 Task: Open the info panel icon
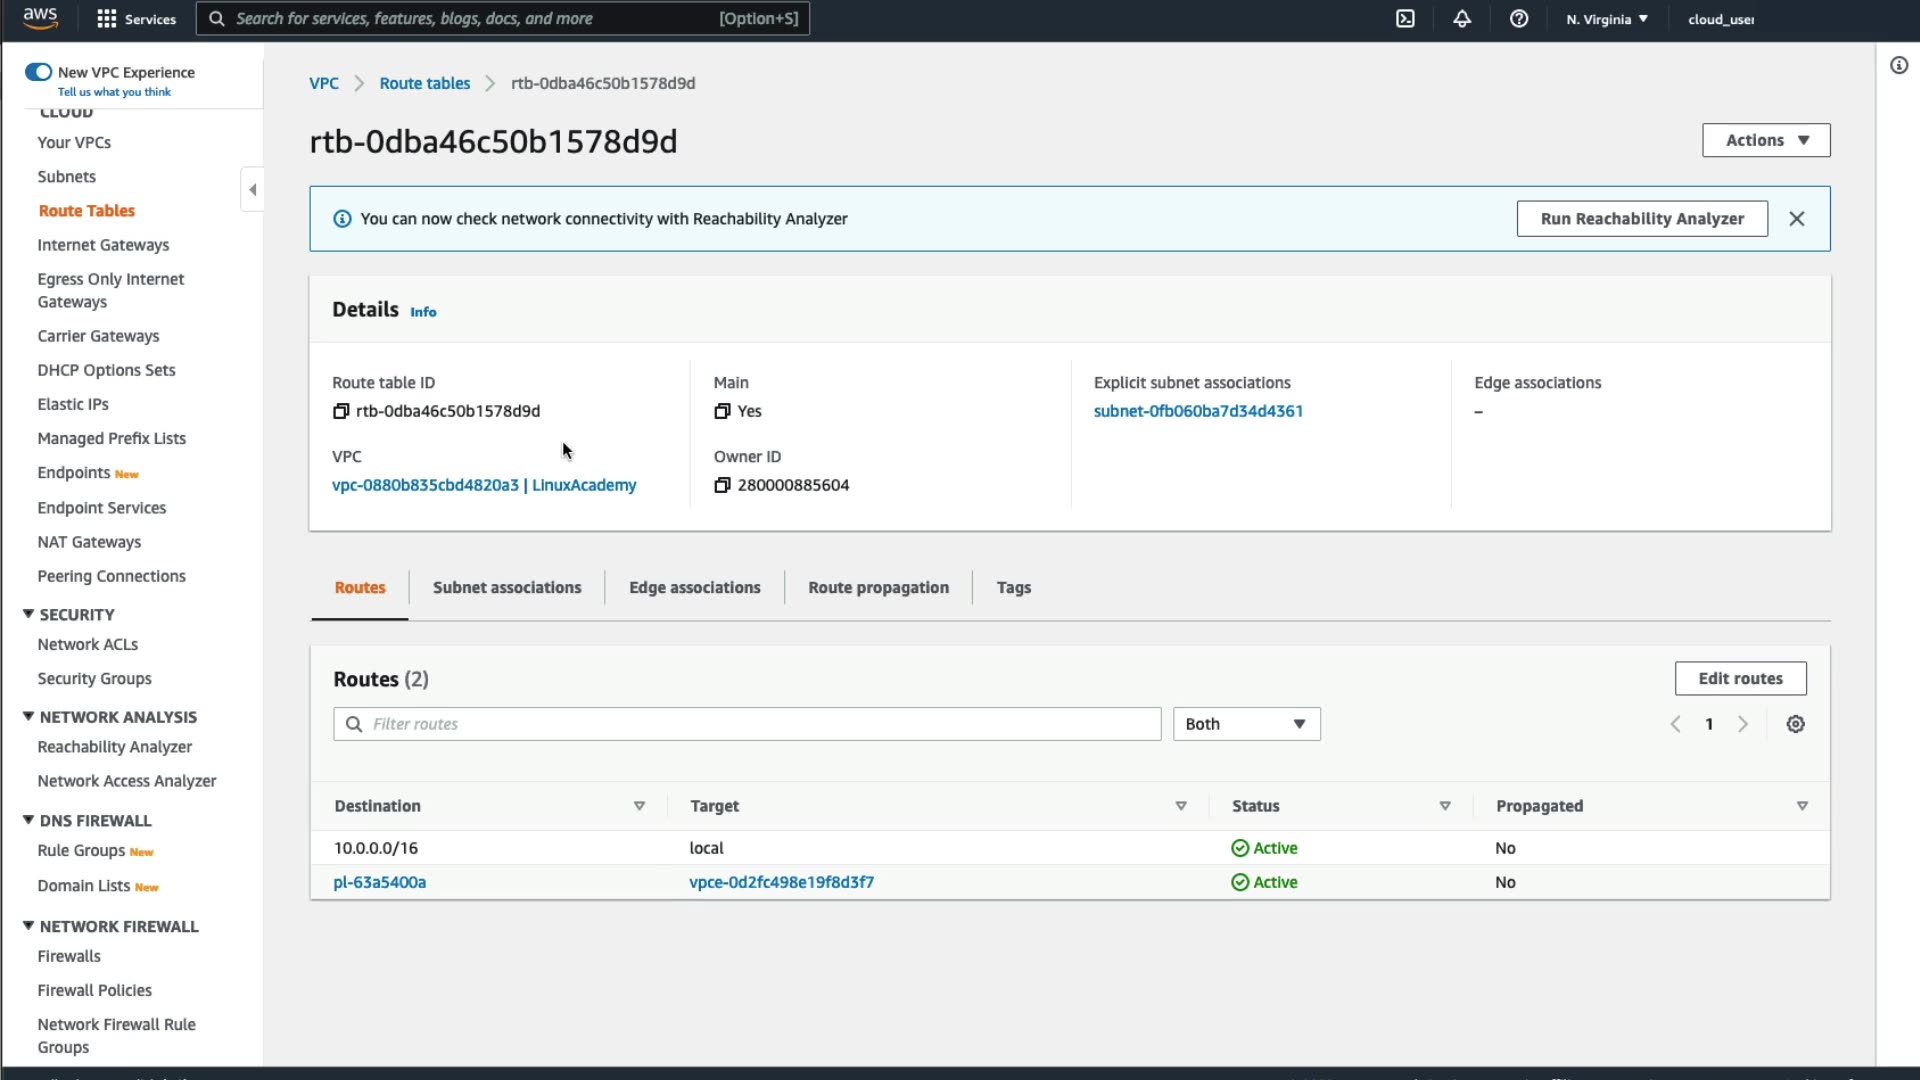coord(1898,66)
